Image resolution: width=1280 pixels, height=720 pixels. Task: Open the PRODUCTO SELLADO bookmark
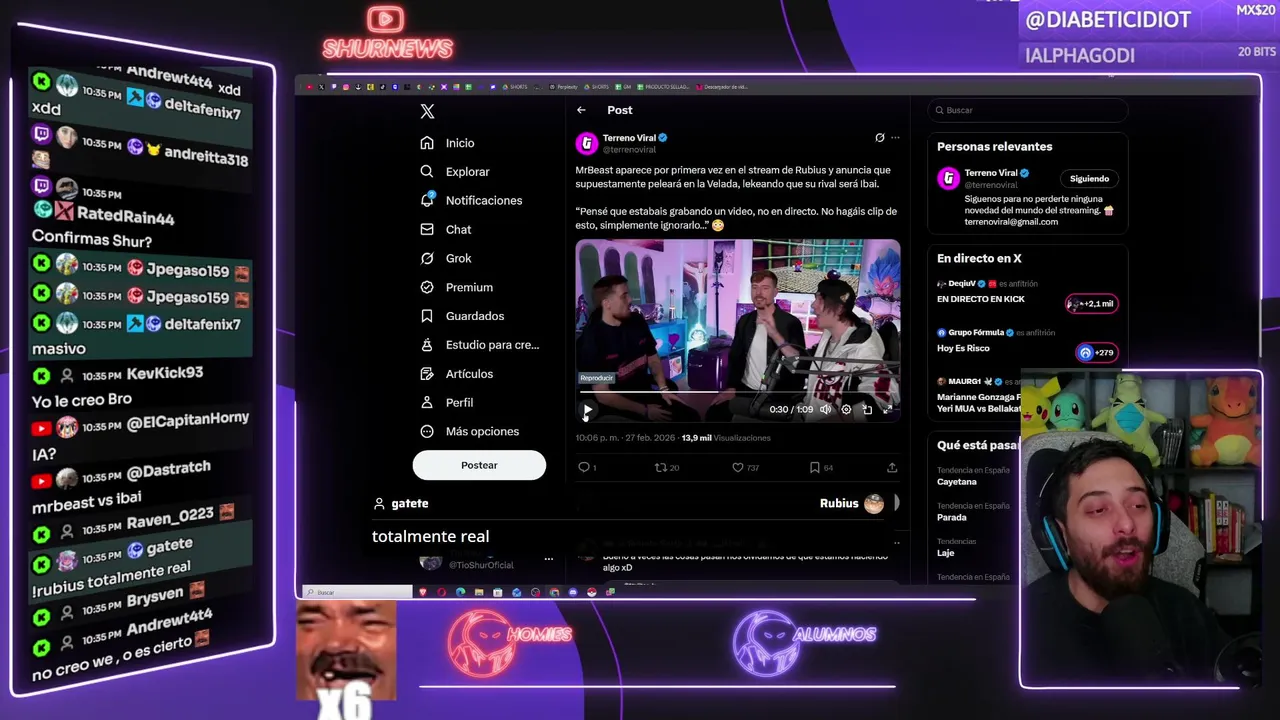(x=664, y=87)
